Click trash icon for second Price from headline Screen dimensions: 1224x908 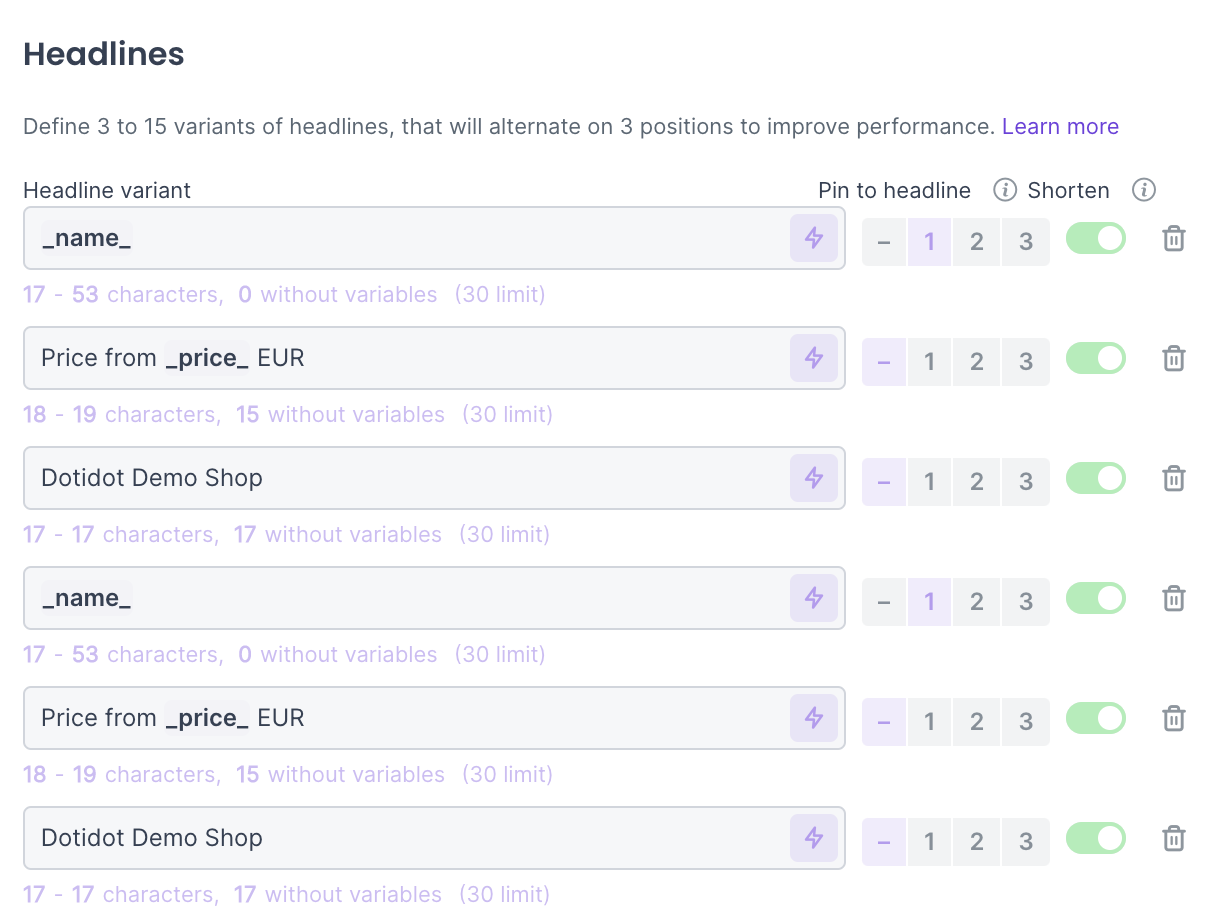(1174, 718)
